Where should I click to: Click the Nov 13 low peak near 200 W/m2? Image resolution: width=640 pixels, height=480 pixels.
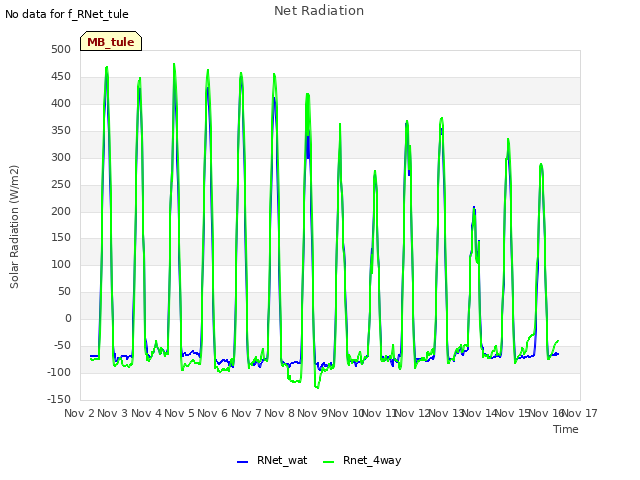474,208
